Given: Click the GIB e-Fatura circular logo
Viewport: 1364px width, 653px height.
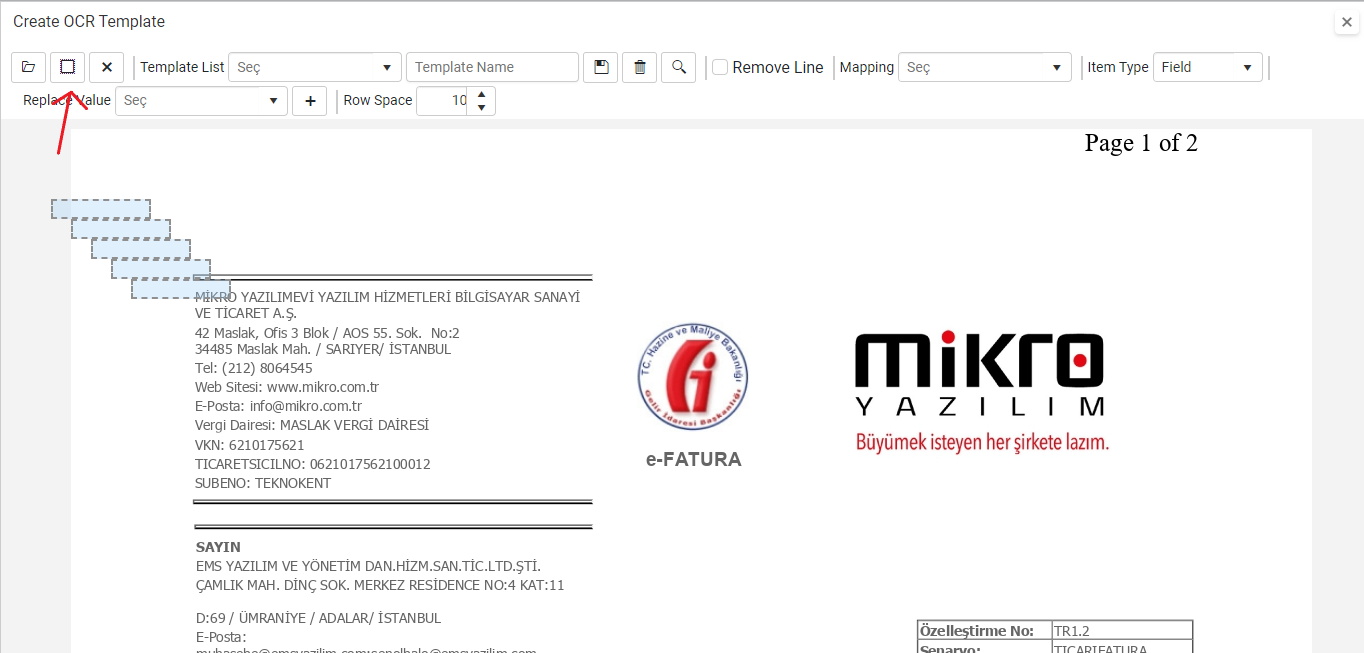Looking at the screenshot, I should click(x=693, y=377).
